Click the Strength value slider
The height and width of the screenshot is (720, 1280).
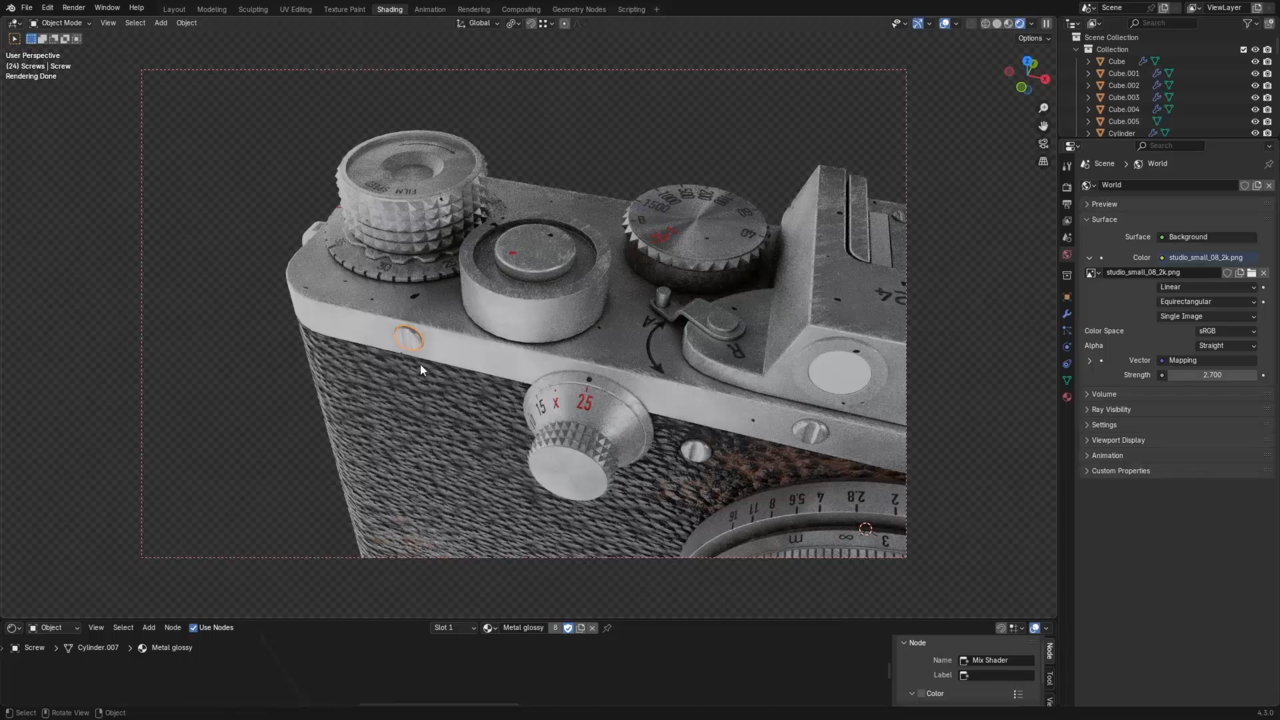(1211, 375)
